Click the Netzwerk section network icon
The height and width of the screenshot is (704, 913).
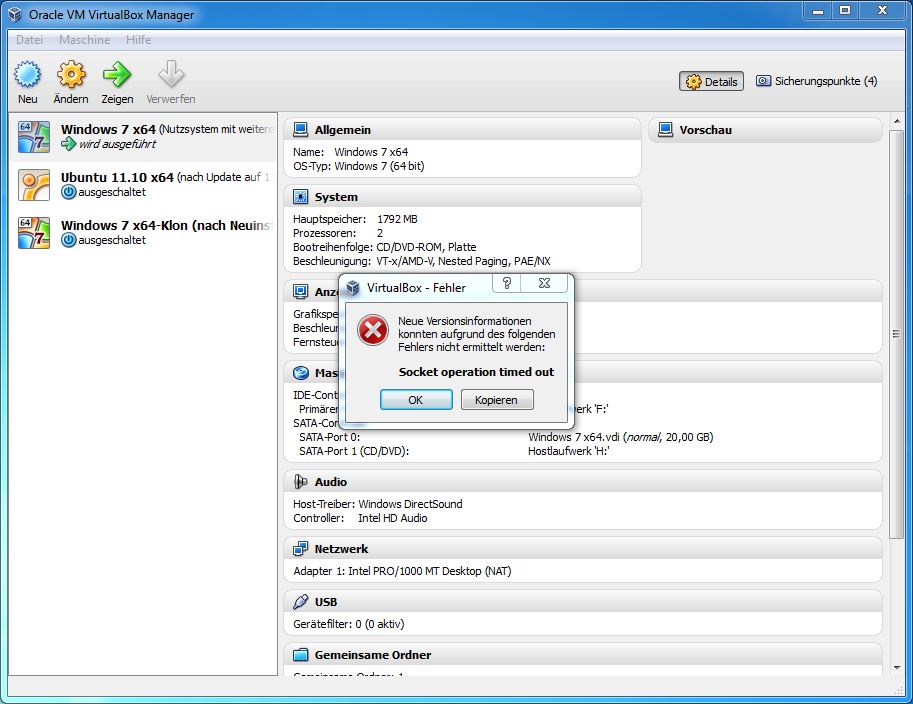point(300,549)
